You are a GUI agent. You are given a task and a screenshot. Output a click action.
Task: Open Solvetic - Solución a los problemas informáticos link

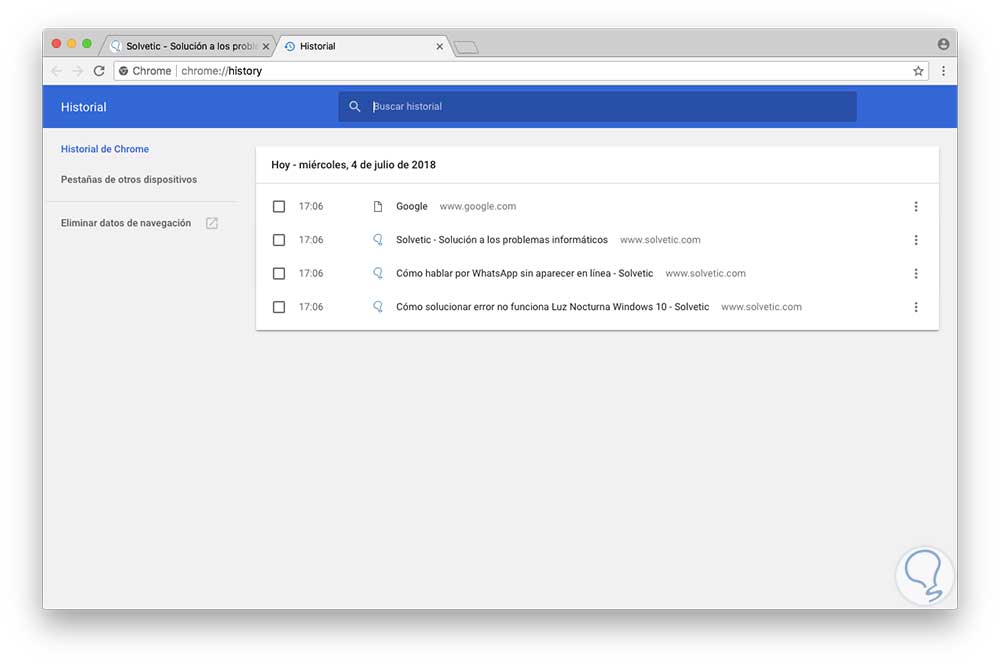(502, 240)
